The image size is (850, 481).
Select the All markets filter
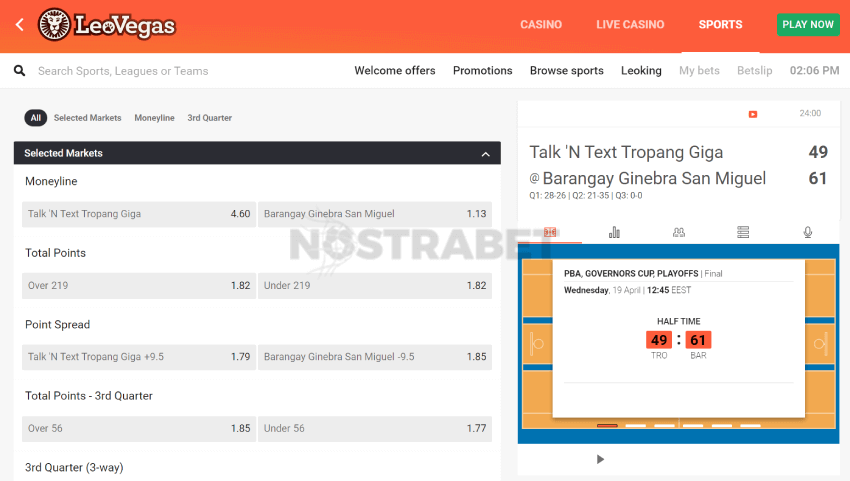(x=36, y=118)
